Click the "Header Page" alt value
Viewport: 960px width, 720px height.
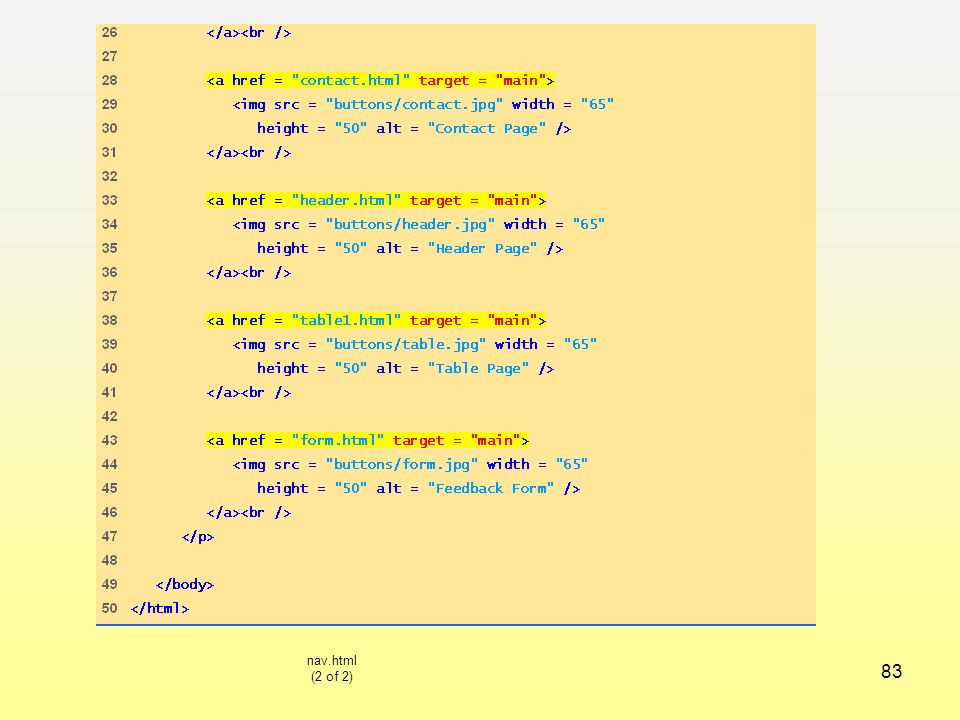pyautogui.click(x=482, y=249)
